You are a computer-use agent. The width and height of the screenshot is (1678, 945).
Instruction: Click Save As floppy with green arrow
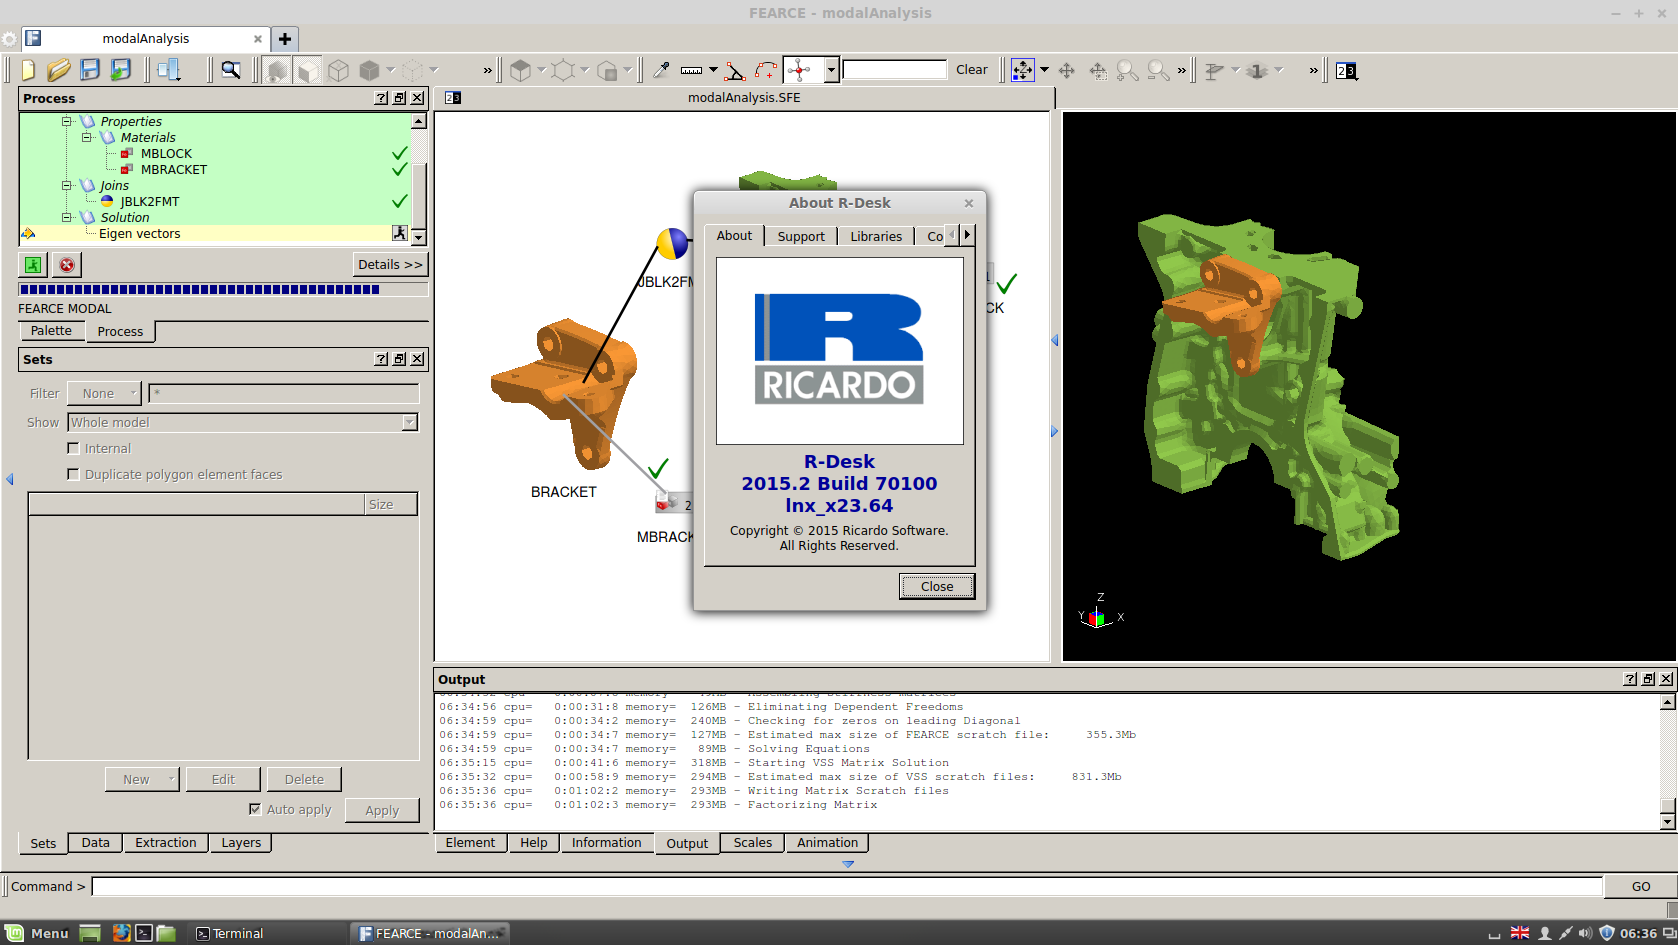pos(121,70)
